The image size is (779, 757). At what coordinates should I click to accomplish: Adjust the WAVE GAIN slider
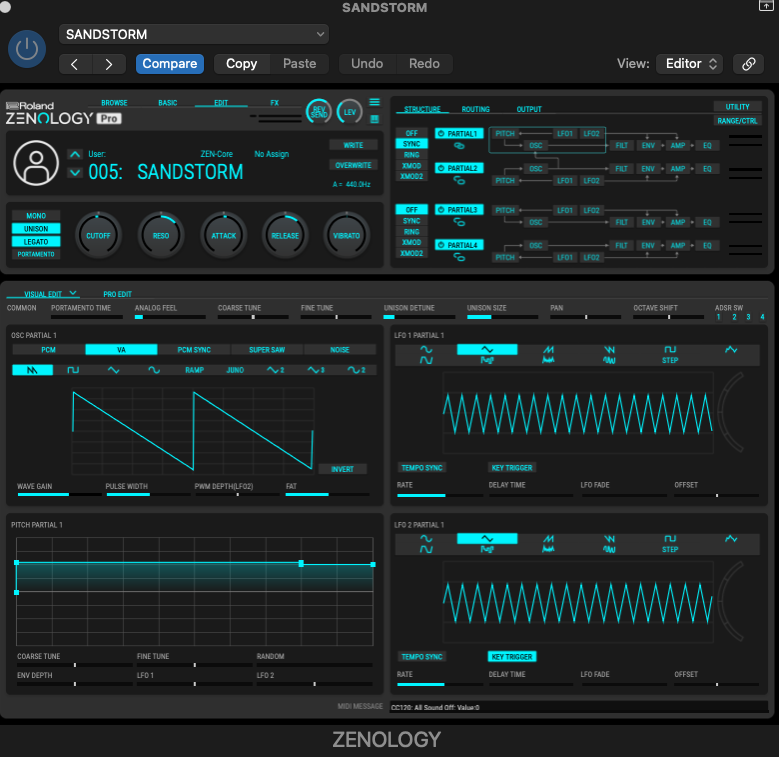(59, 494)
